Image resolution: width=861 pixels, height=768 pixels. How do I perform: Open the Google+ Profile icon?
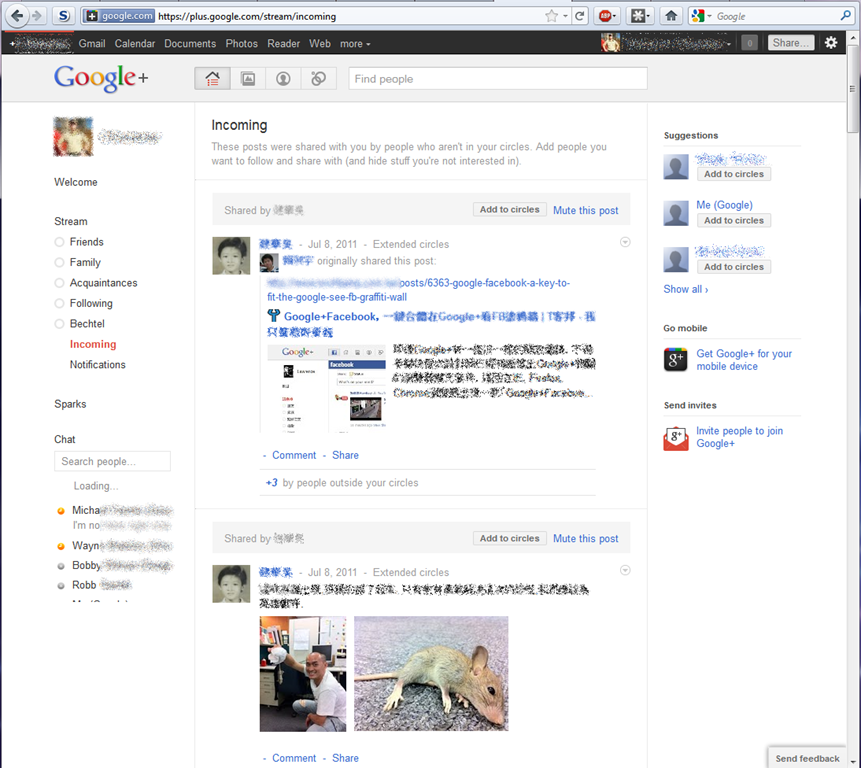click(x=283, y=79)
